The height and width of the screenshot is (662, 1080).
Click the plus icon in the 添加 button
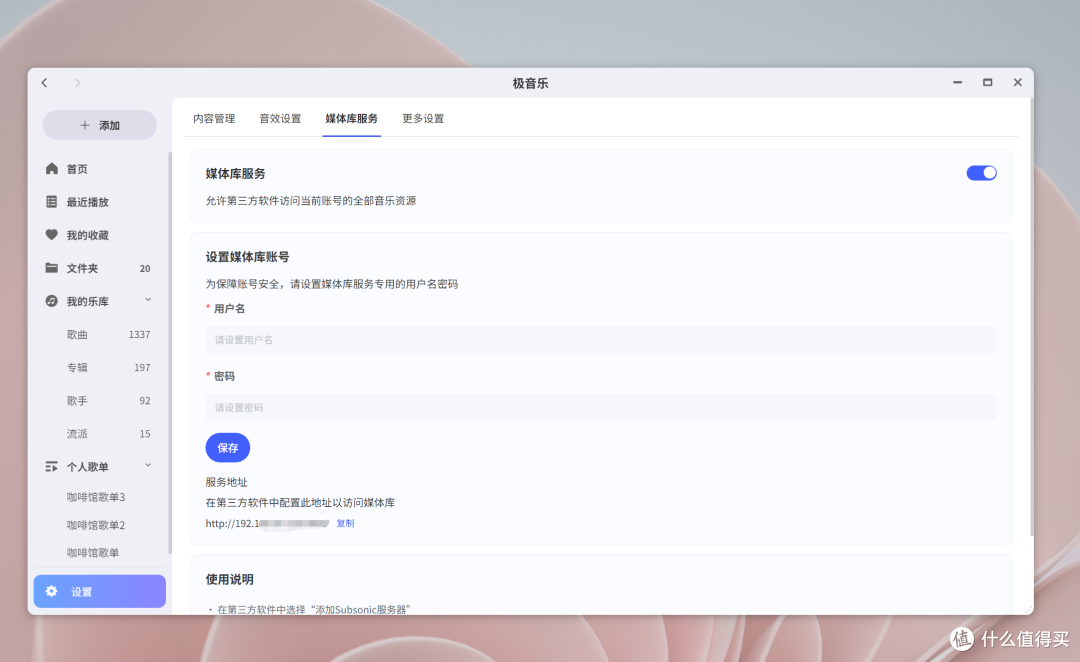coord(85,125)
